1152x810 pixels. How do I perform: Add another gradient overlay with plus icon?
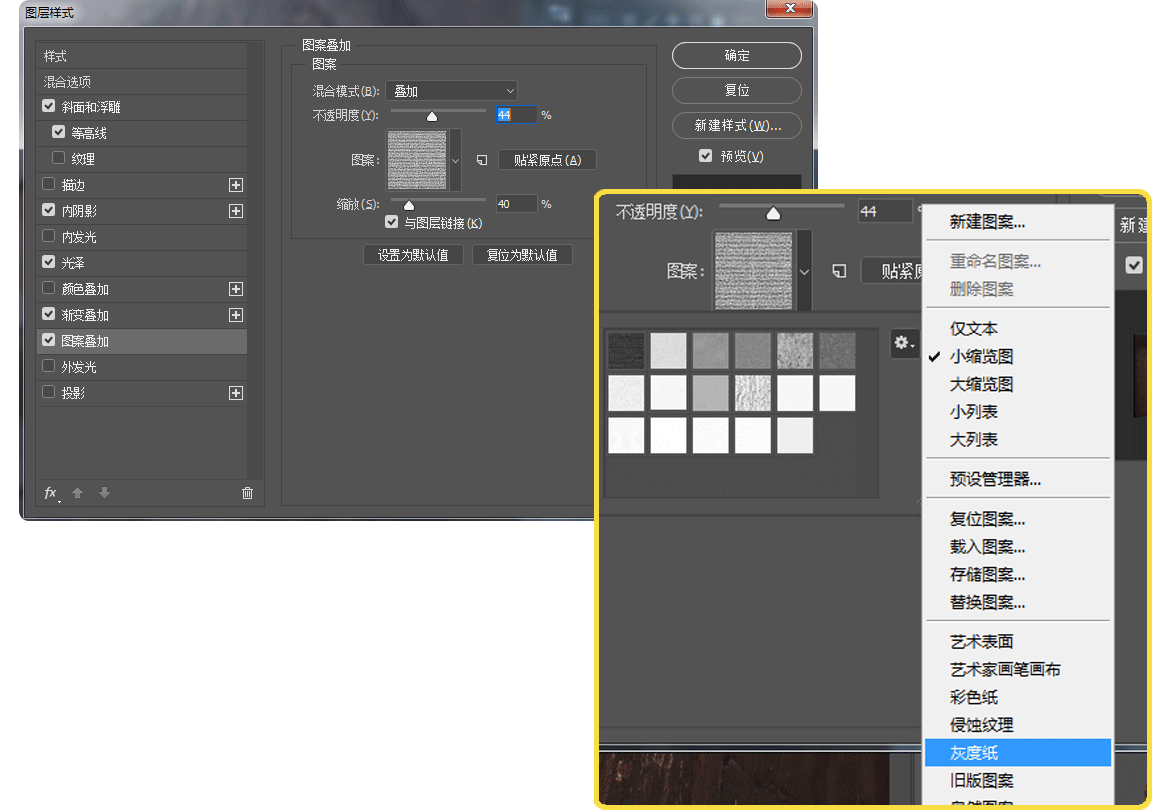[236, 315]
